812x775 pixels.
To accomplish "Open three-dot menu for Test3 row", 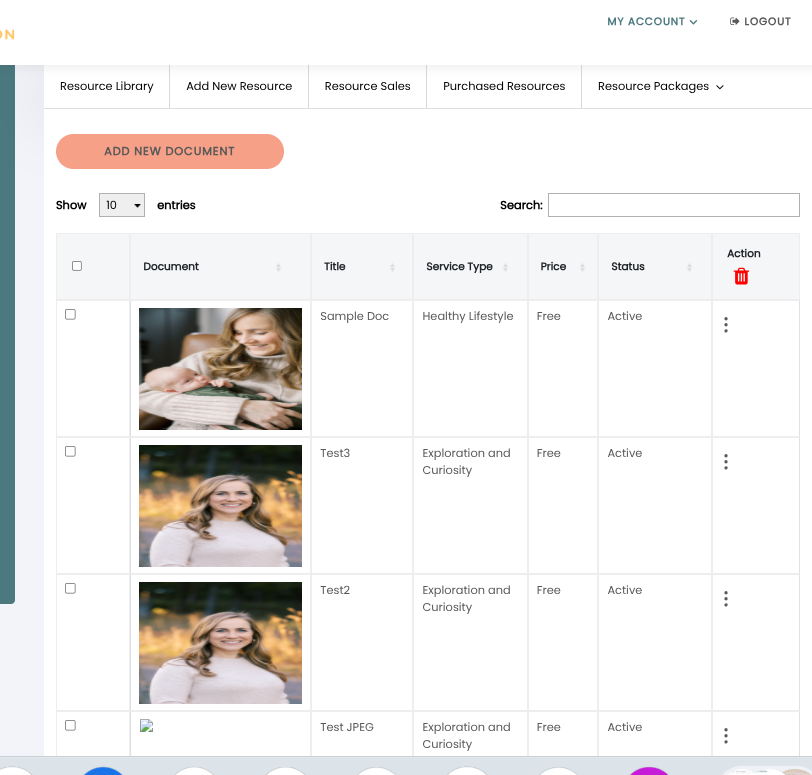I will click(726, 462).
